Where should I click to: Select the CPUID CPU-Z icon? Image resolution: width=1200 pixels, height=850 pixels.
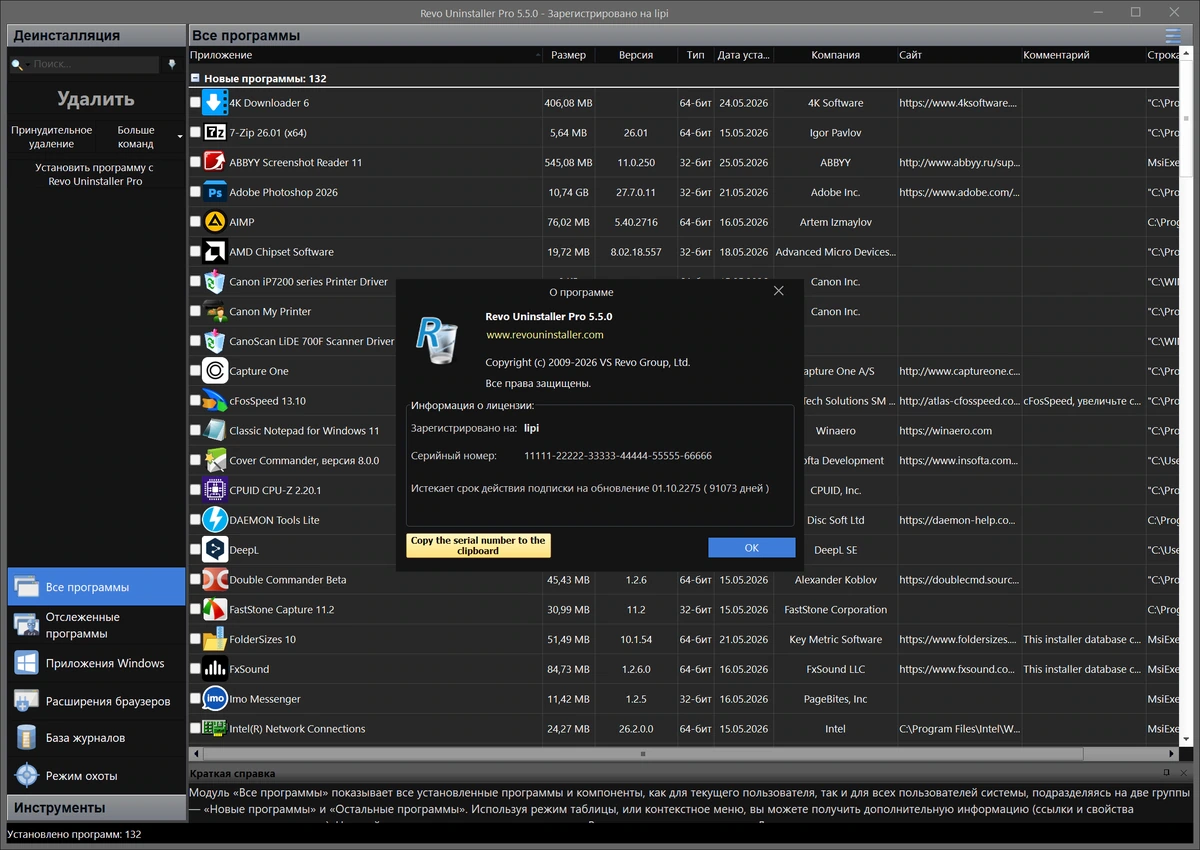[x=215, y=490]
